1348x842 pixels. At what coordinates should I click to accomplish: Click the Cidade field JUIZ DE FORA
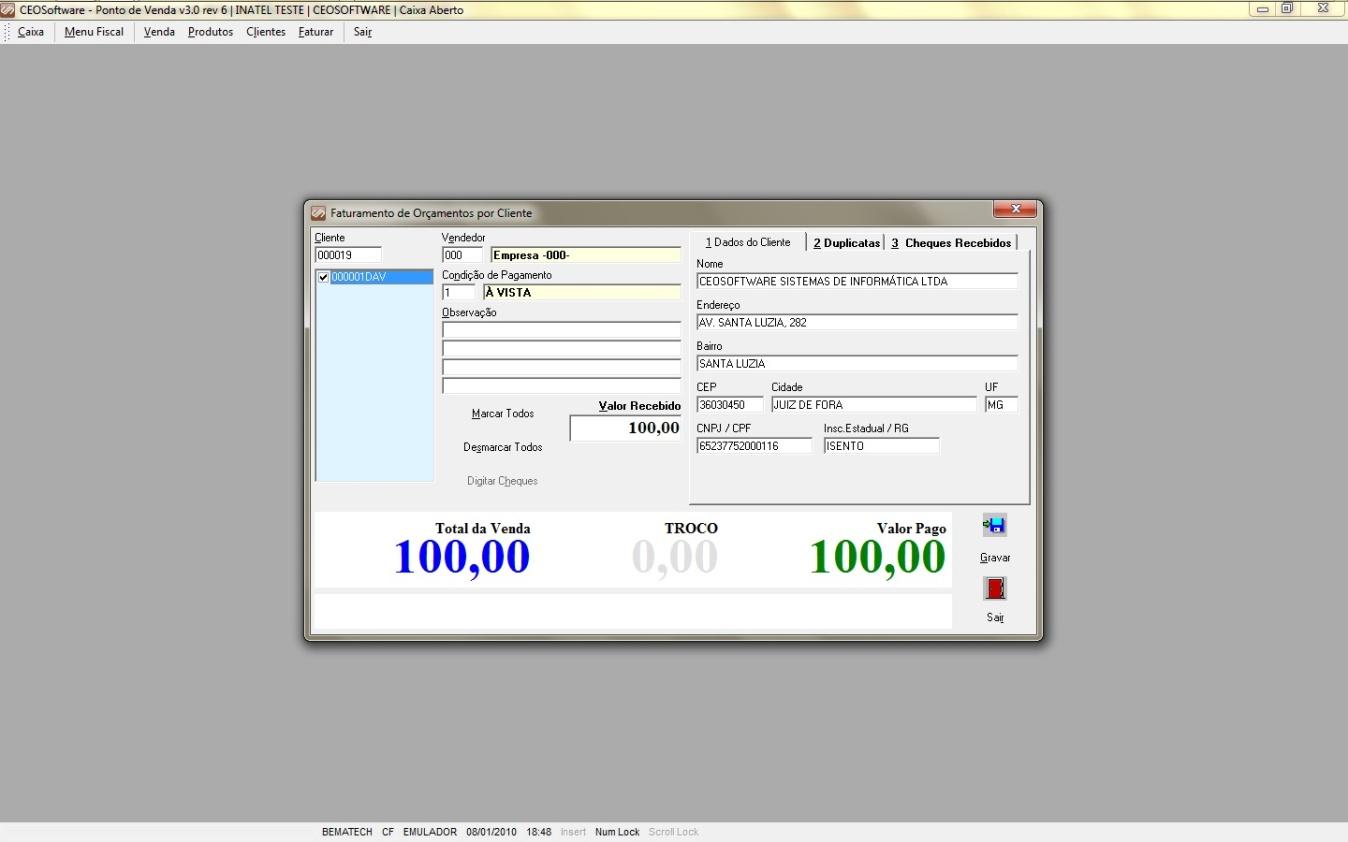click(x=874, y=405)
